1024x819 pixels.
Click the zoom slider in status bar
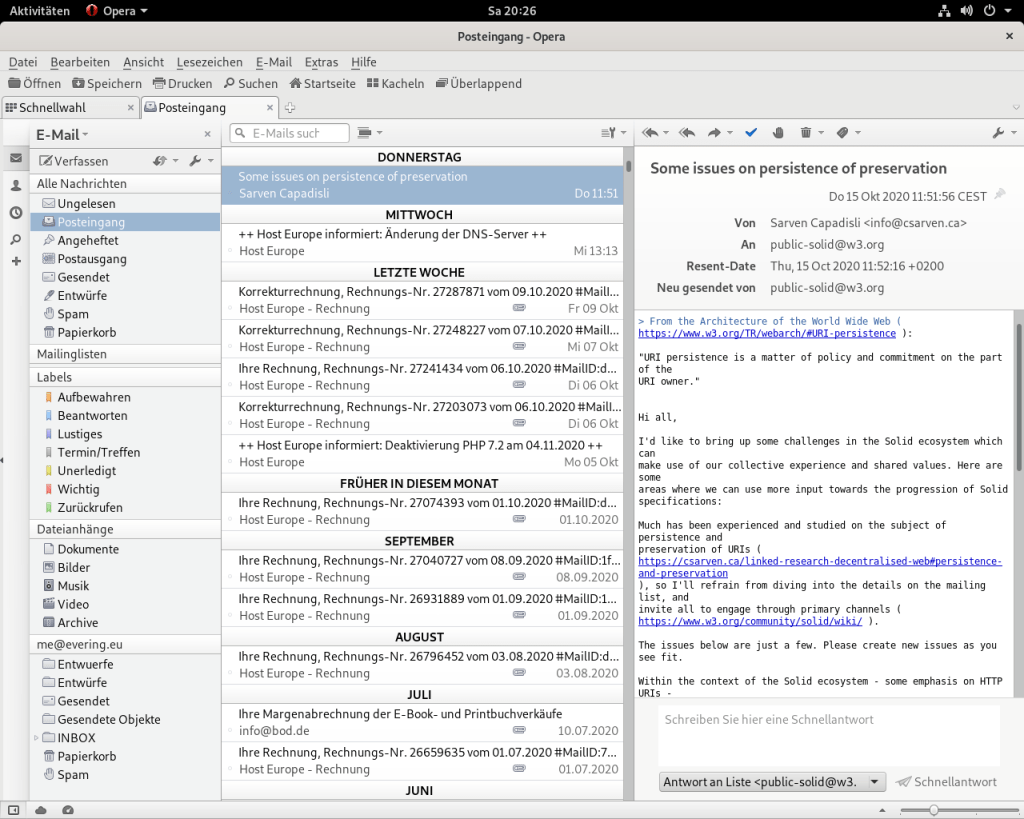tap(933, 809)
